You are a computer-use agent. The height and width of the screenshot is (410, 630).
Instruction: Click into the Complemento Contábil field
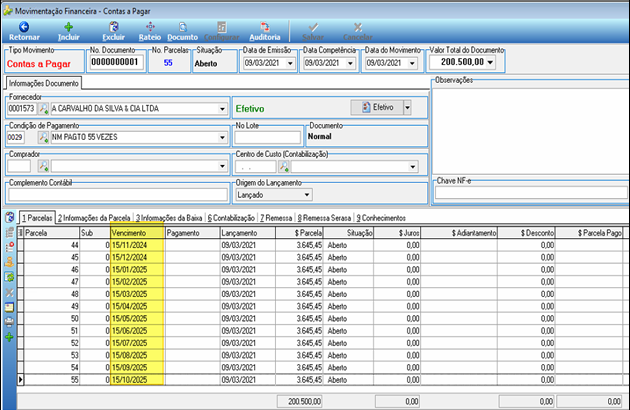(118, 195)
